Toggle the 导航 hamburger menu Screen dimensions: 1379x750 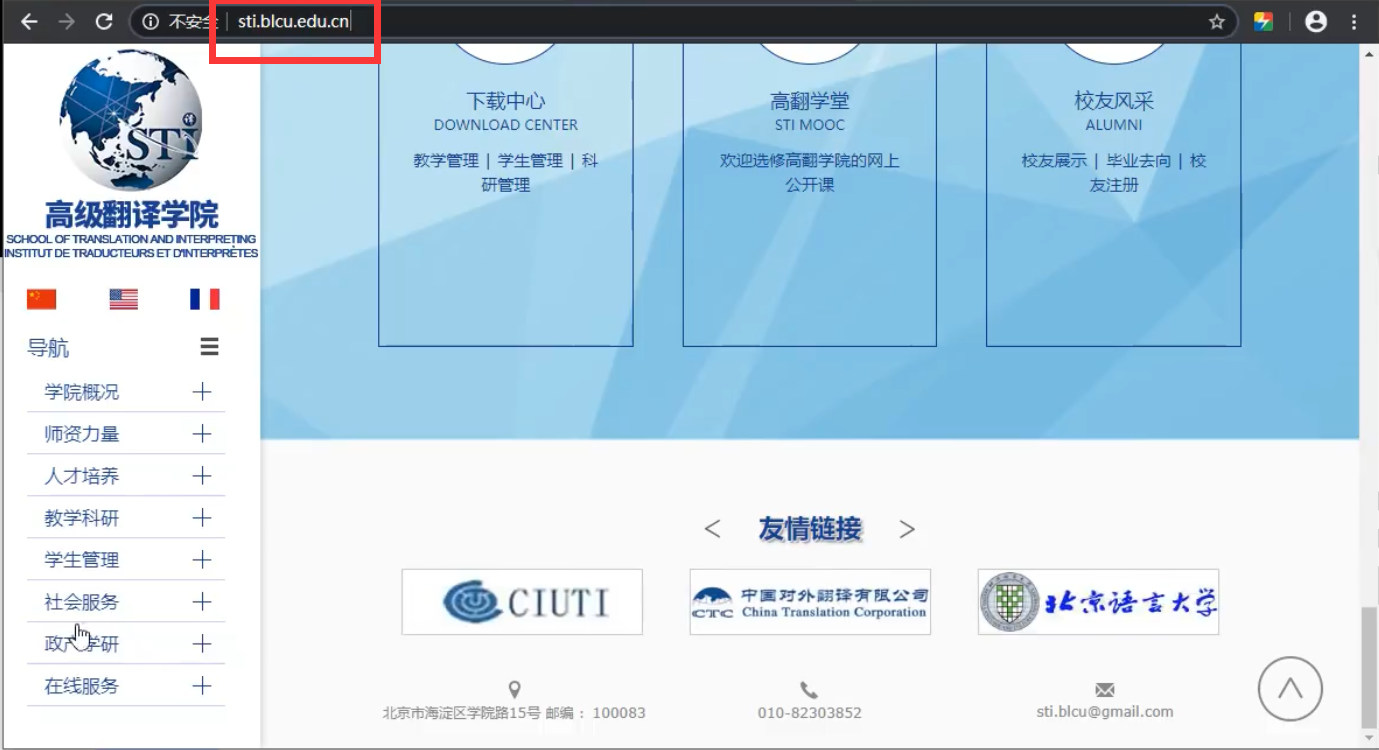click(209, 347)
